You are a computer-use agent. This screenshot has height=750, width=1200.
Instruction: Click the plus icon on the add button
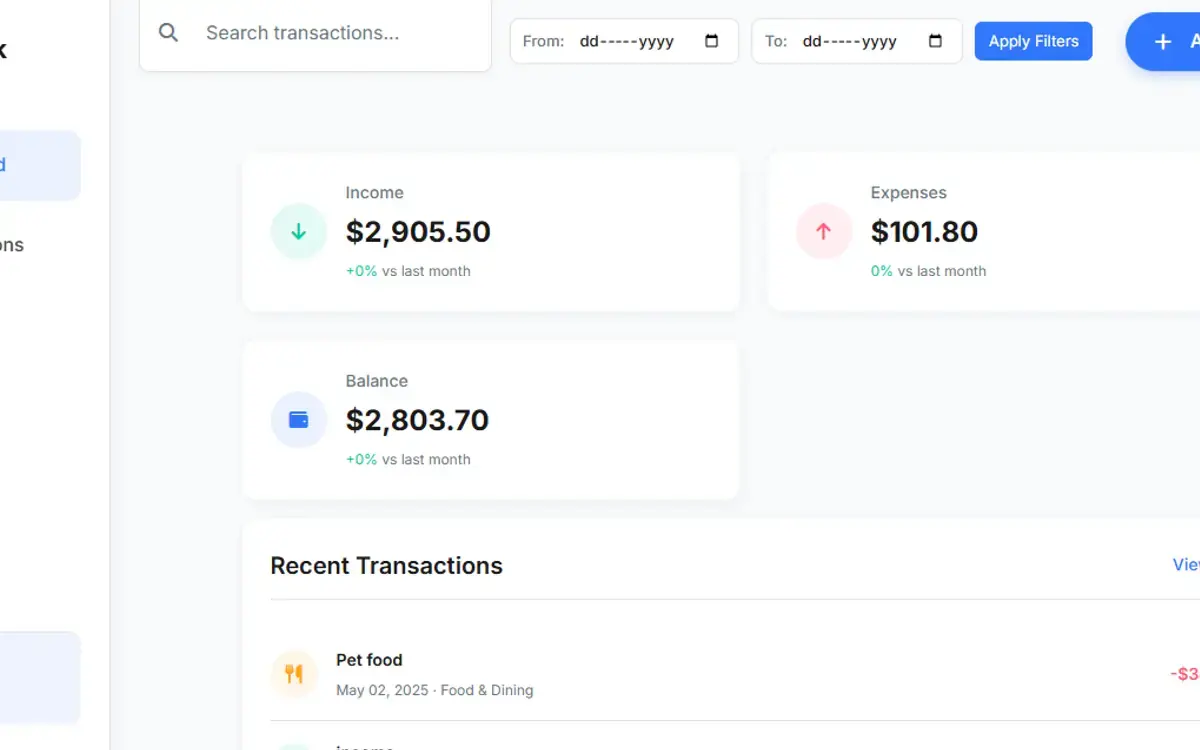[x=1163, y=41]
